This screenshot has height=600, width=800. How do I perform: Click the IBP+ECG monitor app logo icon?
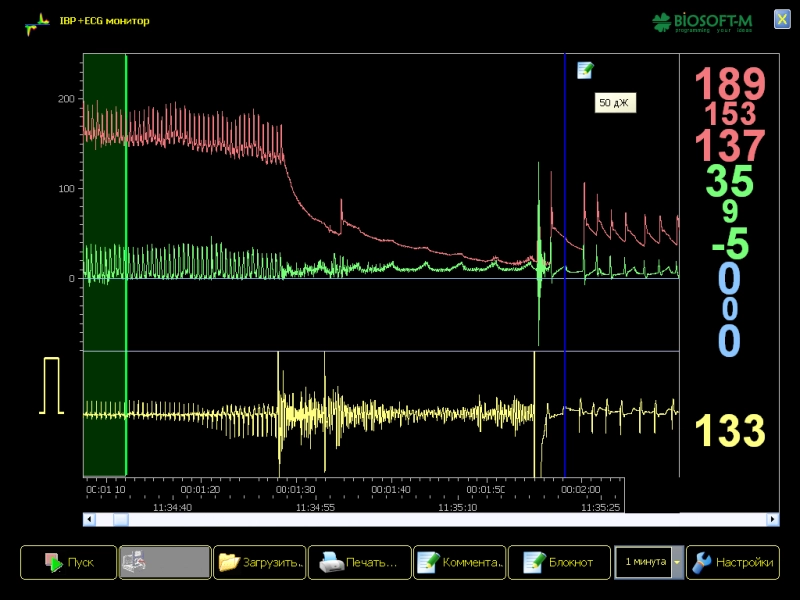36,21
